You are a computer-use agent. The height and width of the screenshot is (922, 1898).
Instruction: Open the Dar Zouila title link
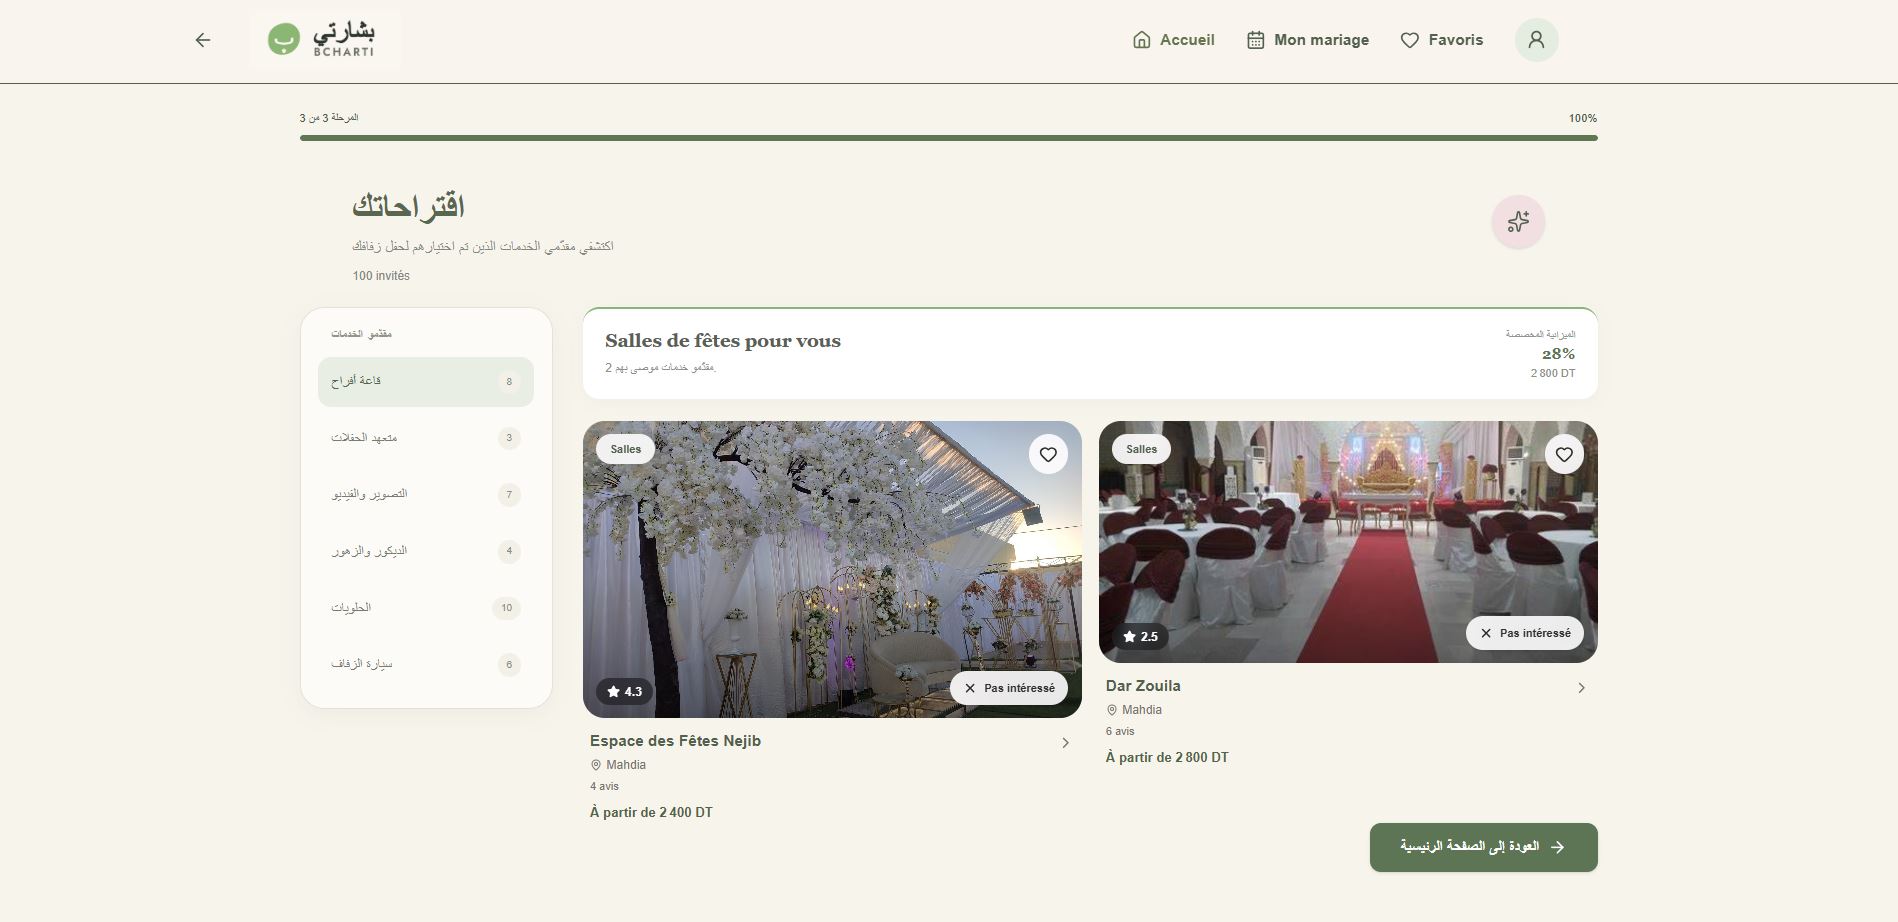pyautogui.click(x=1143, y=686)
